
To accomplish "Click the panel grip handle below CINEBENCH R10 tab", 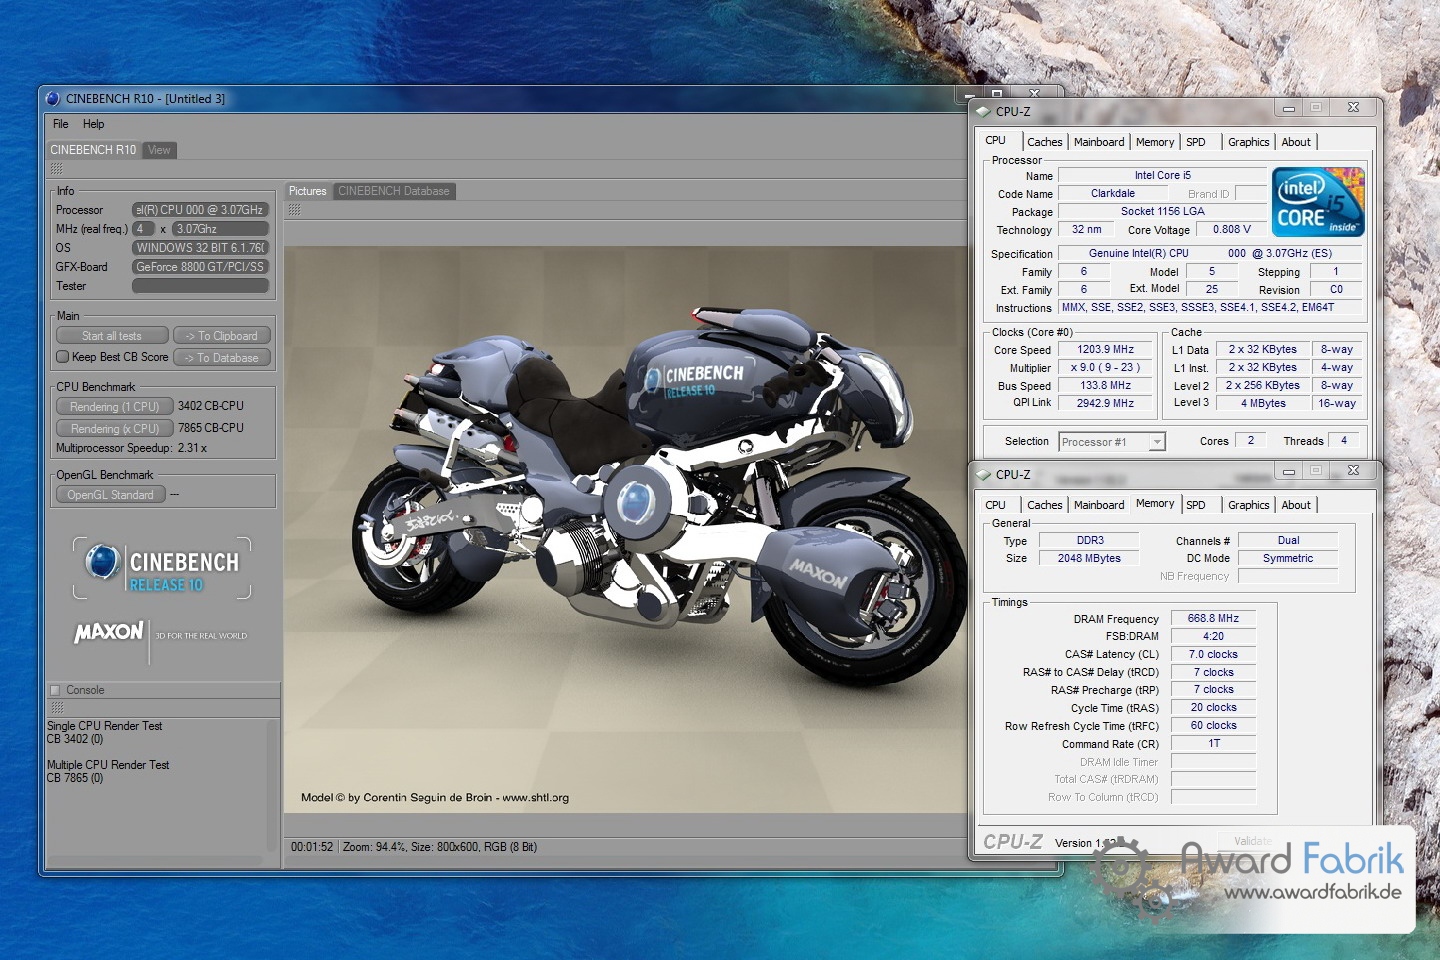I will click(x=56, y=169).
